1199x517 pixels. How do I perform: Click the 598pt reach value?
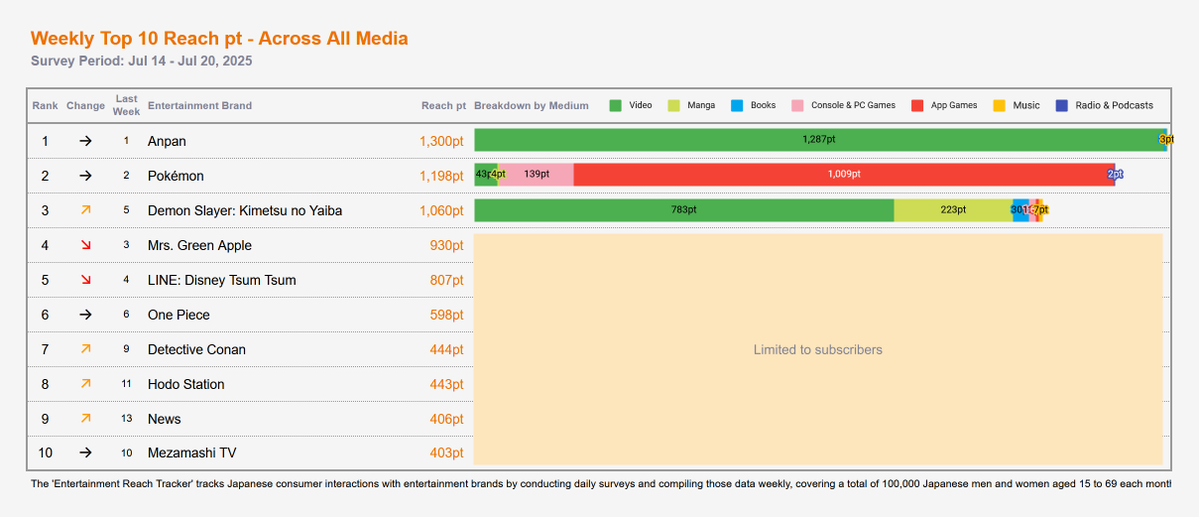447,314
